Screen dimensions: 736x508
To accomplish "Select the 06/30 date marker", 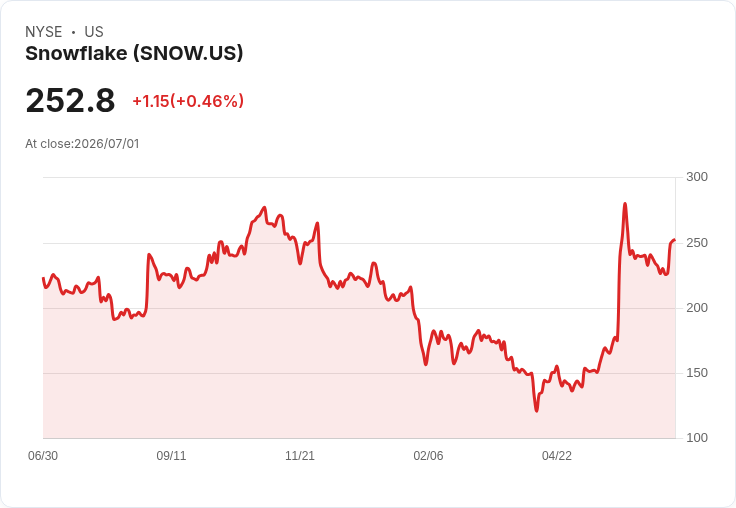I will pyautogui.click(x=43, y=455).
